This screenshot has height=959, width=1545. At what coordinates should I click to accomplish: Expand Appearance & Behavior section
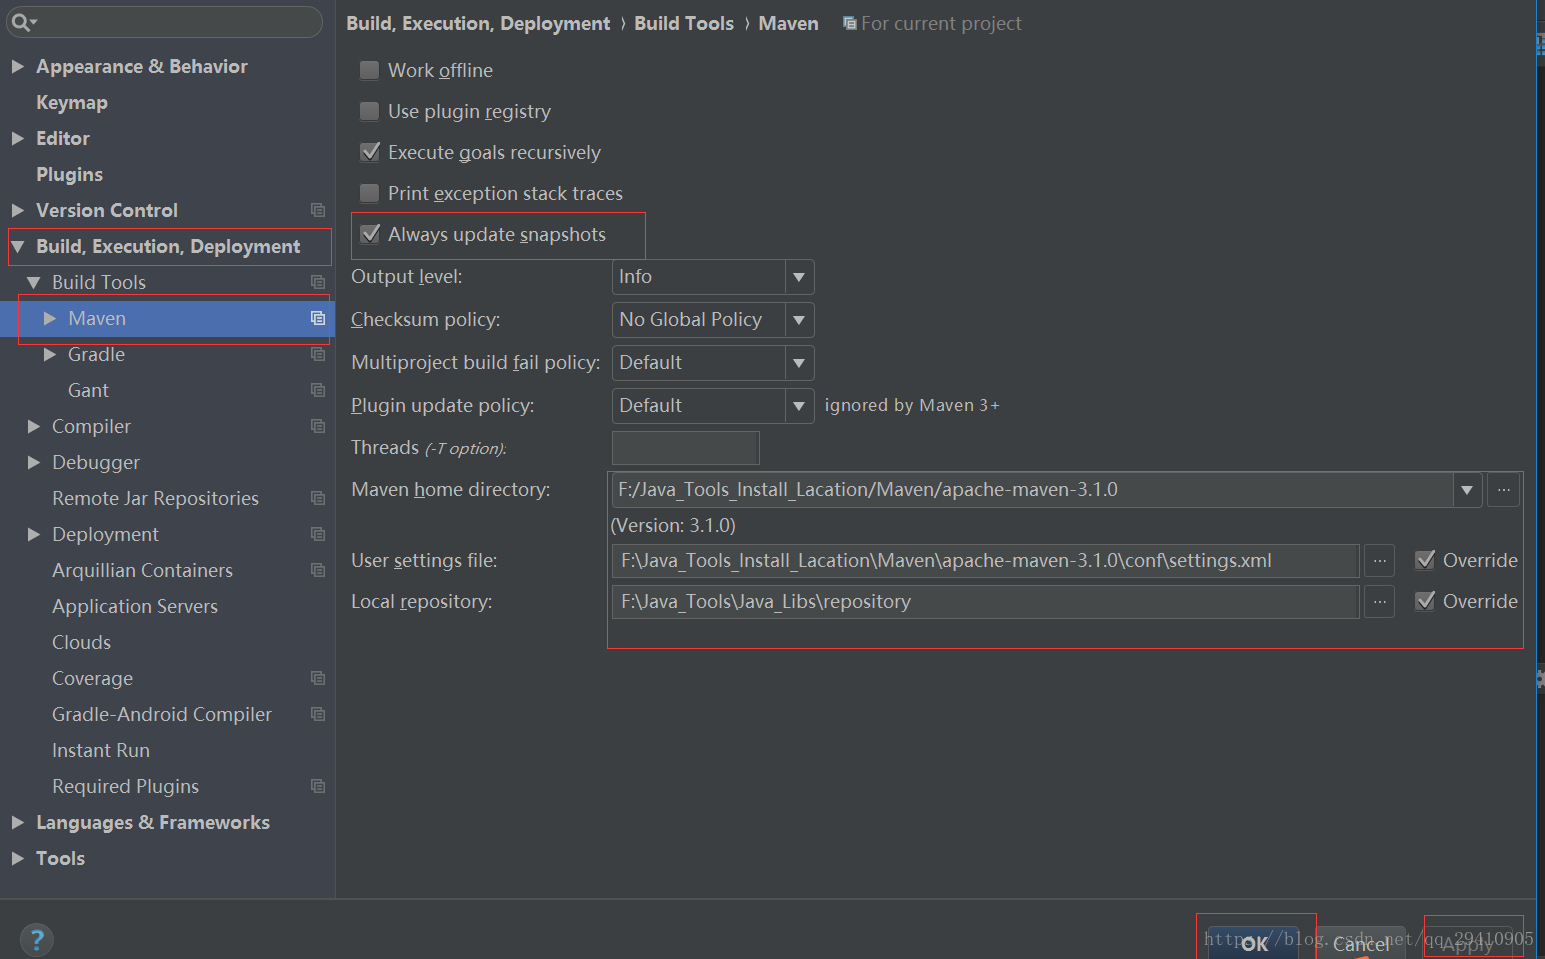click(x=18, y=66)
